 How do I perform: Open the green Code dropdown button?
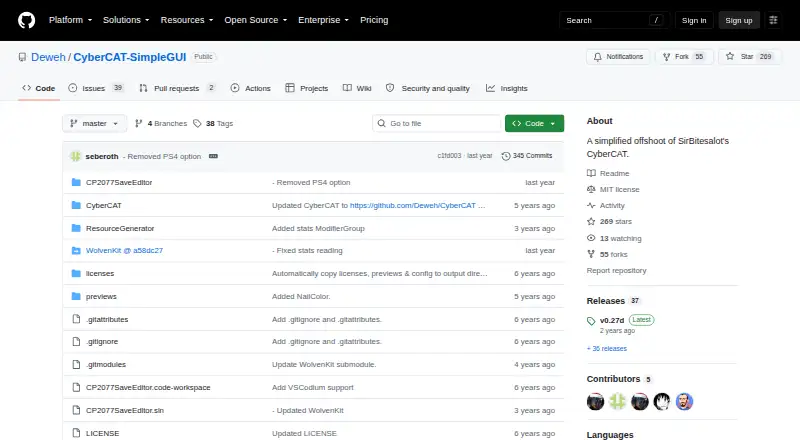[534, 124]
